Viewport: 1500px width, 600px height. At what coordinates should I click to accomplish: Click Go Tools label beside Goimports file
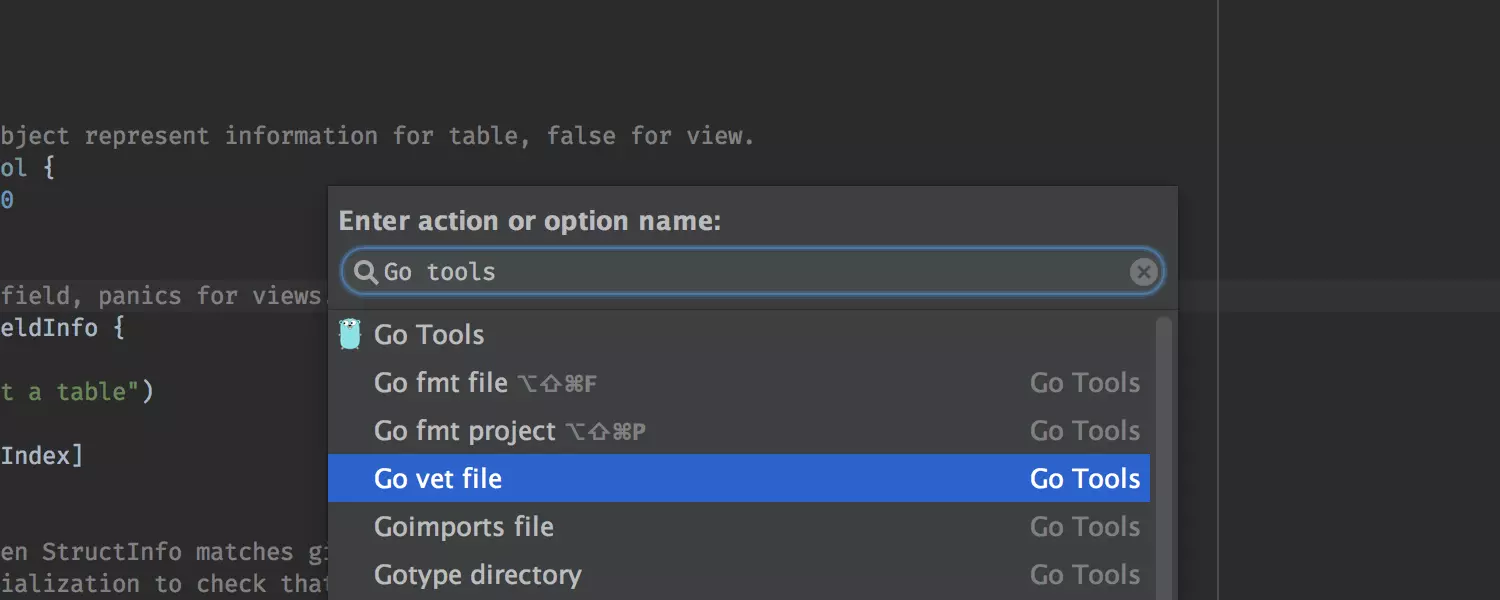coord(1085,527)
